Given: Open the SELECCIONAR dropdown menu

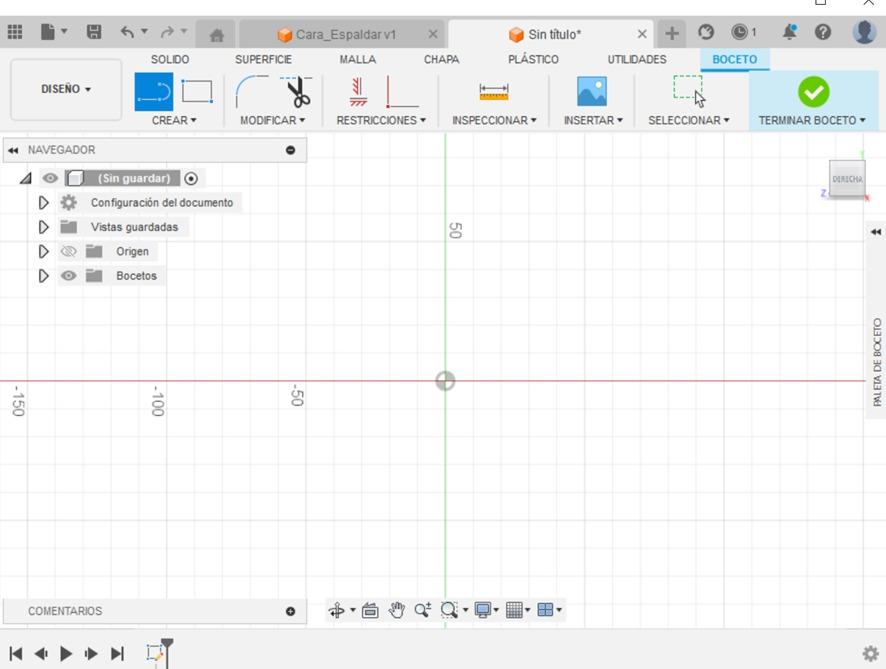Looking at the screenshot, I should 689,120.
